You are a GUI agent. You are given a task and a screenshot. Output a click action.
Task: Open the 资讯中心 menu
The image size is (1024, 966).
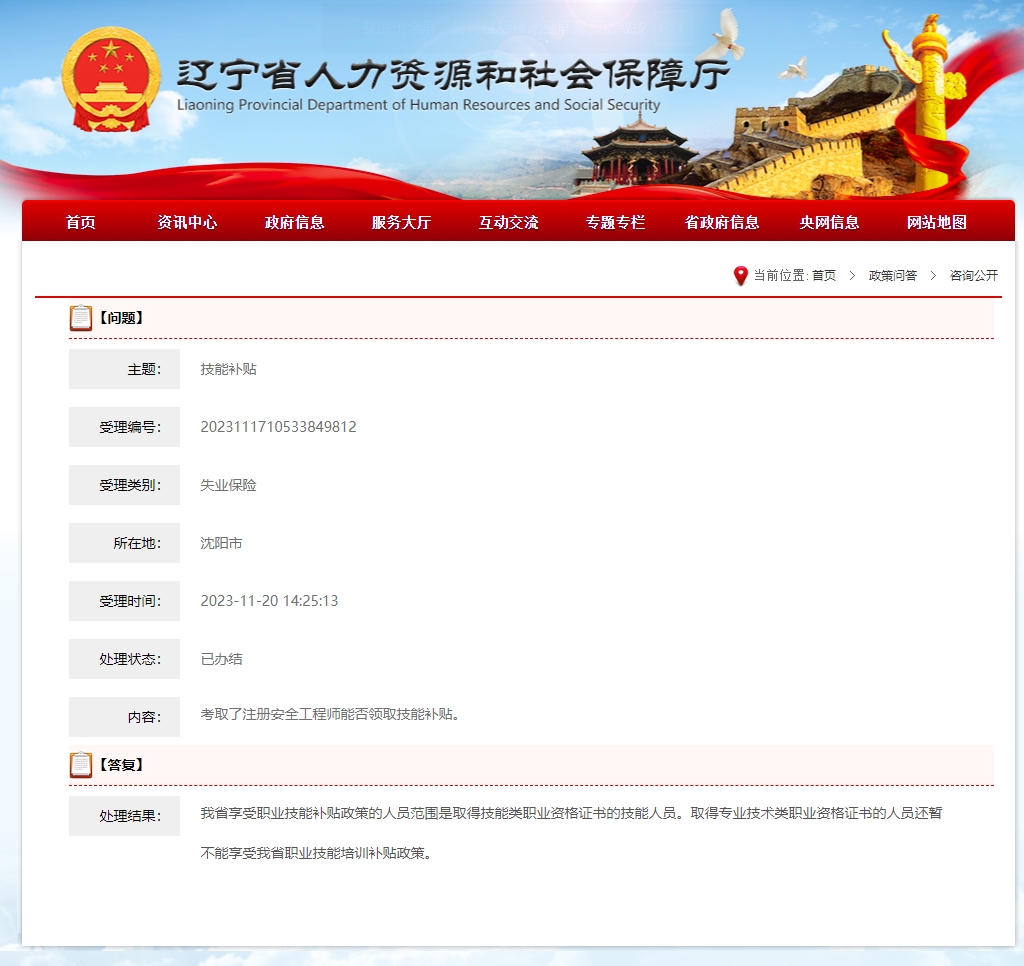tap(187, 222)
